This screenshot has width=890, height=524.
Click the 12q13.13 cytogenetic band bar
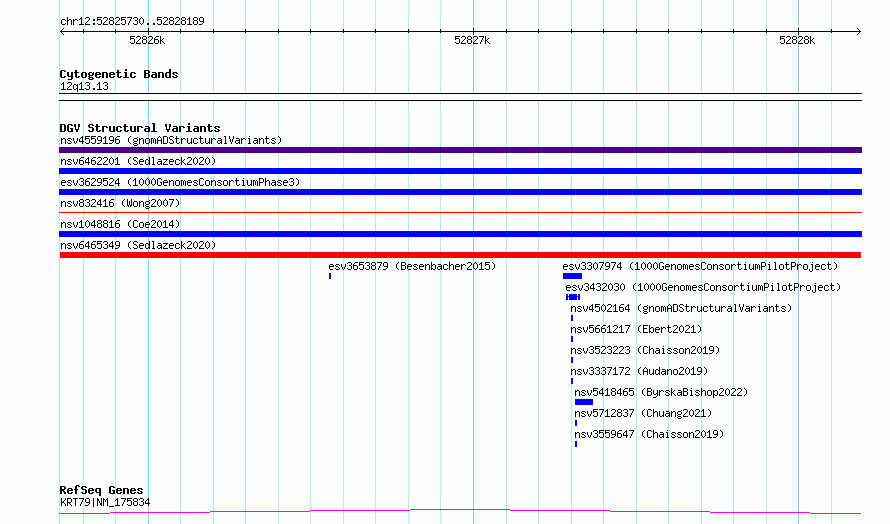click(460, 97)
